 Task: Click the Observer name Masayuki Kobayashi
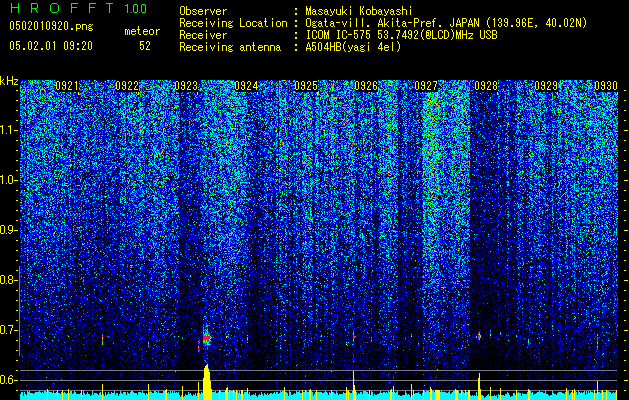pos(359,11)
